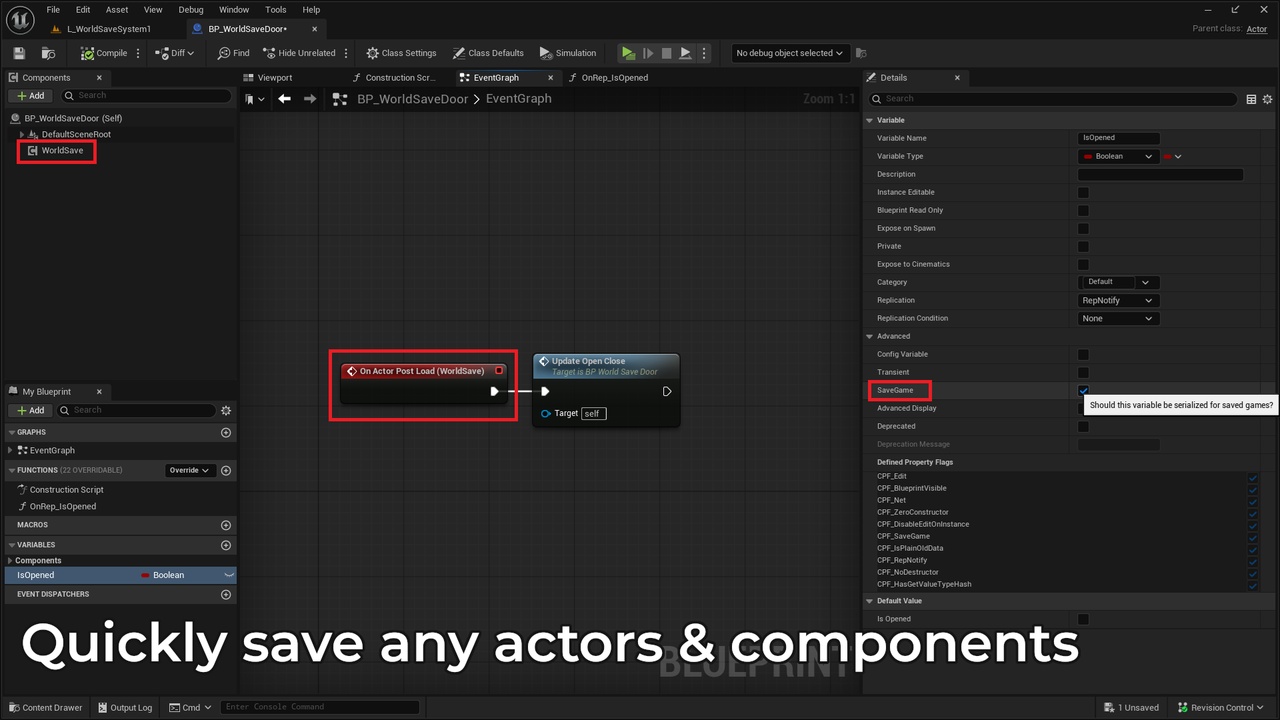Screen dimensions: 1280x720
Task: Add a new graph with plus icon
Action: 226,432
